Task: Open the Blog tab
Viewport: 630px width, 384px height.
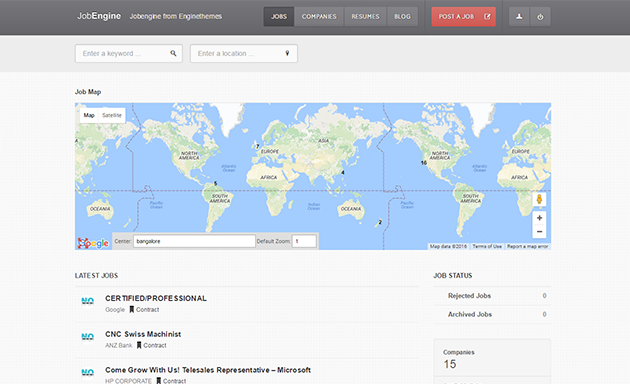Action: [402, 16]
